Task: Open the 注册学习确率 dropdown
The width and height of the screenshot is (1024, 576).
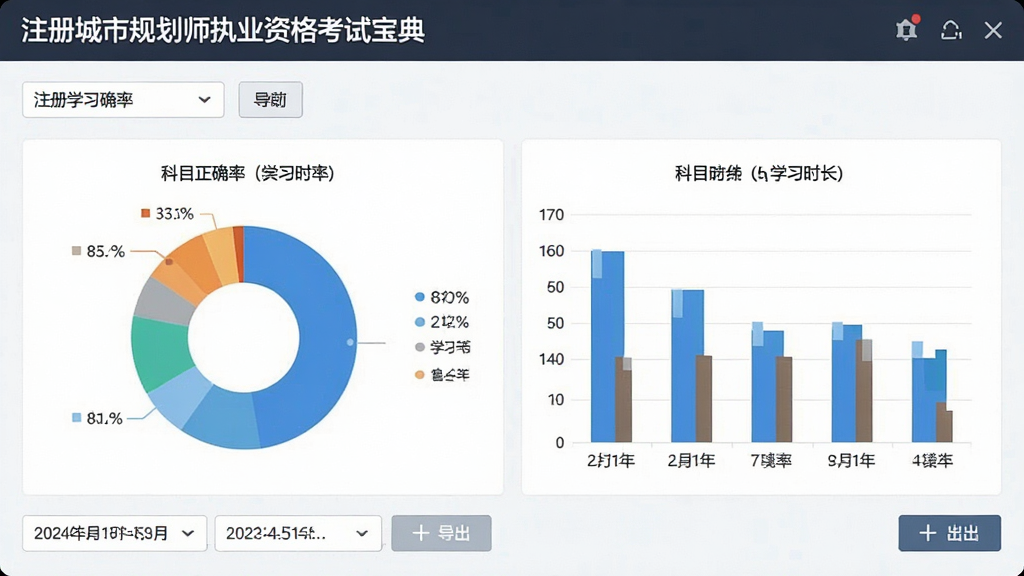Action: [x=123, y=100]
